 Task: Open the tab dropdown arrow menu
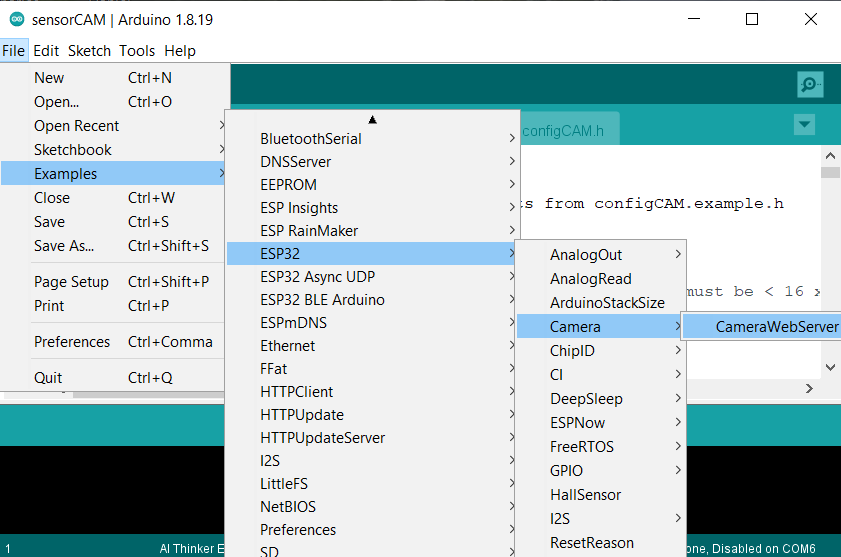(x=804, y=124)
